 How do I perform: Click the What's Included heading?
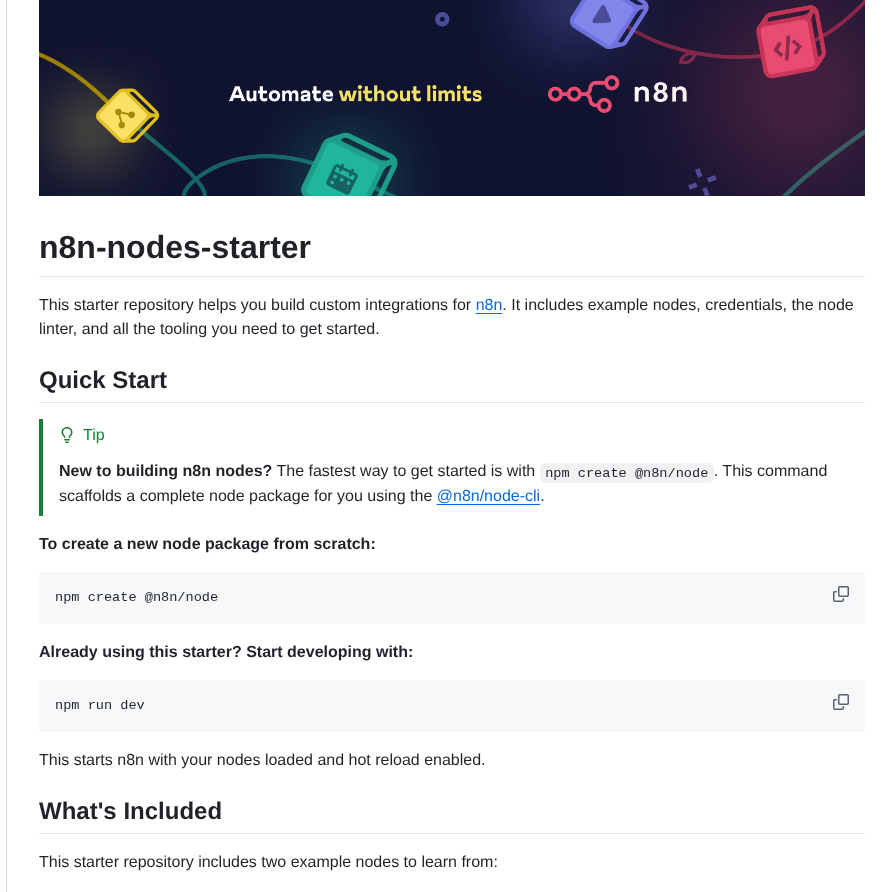point(130,811)
